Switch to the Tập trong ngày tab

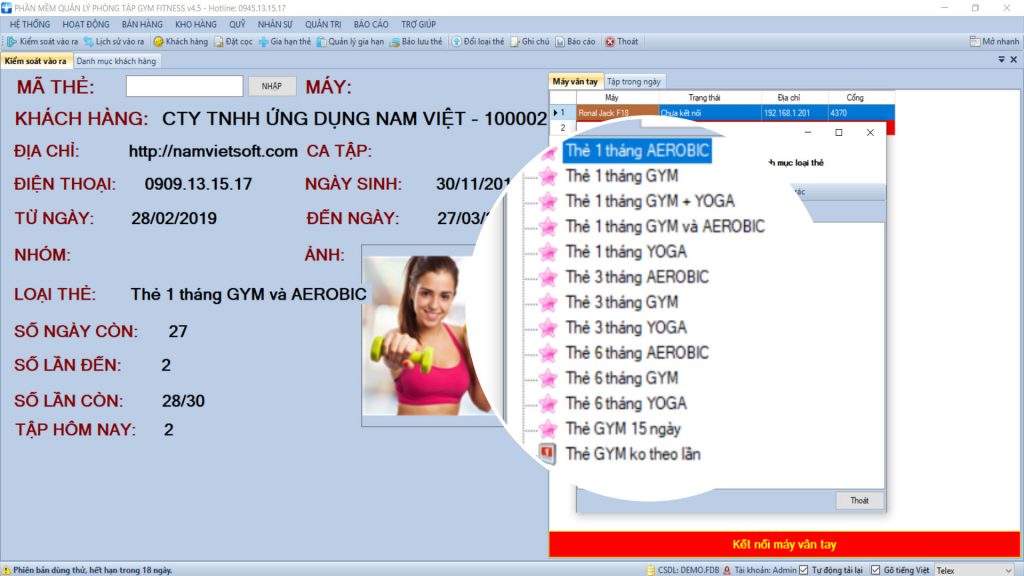click(x=634, y=81)
